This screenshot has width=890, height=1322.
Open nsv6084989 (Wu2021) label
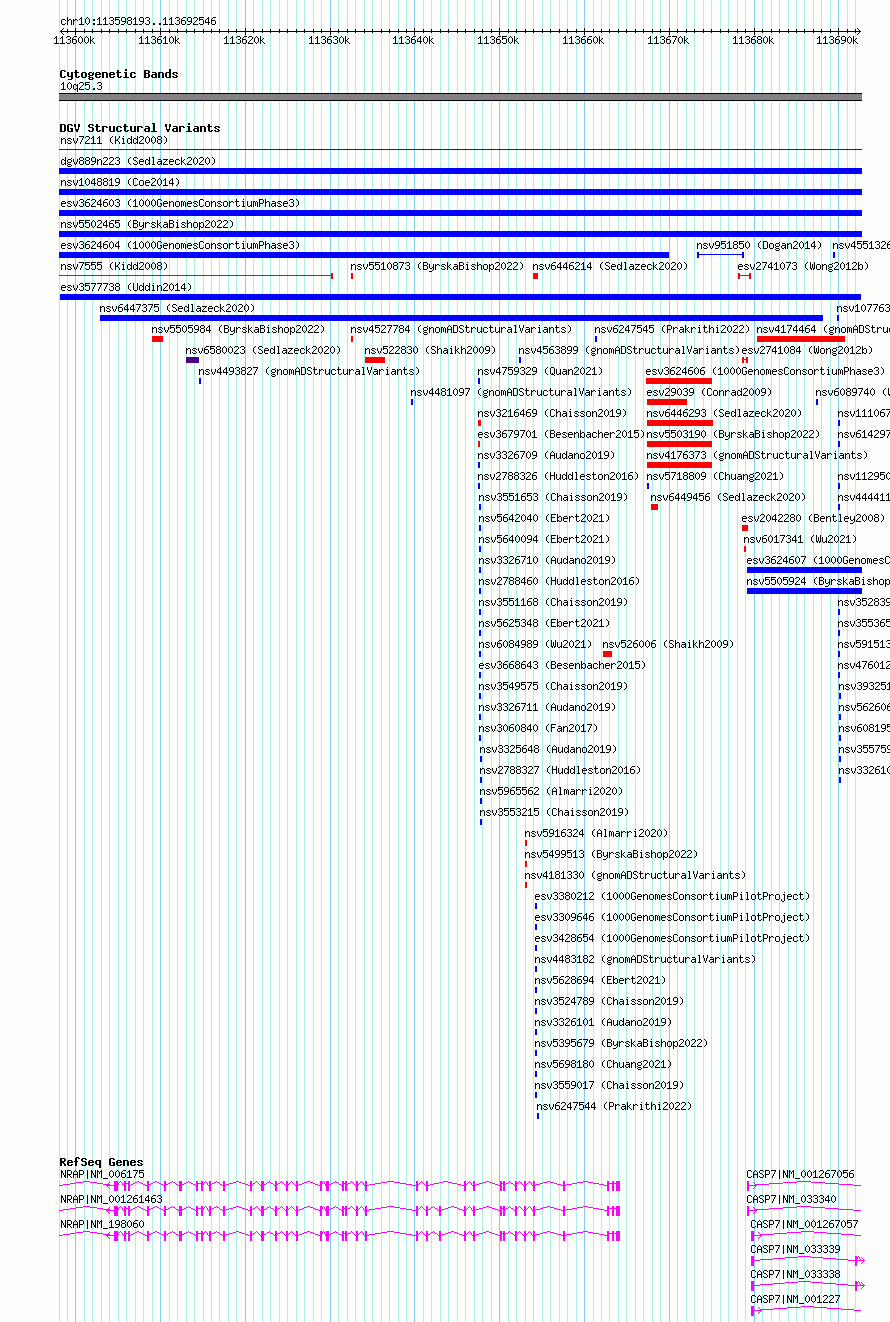coord(534,644)
